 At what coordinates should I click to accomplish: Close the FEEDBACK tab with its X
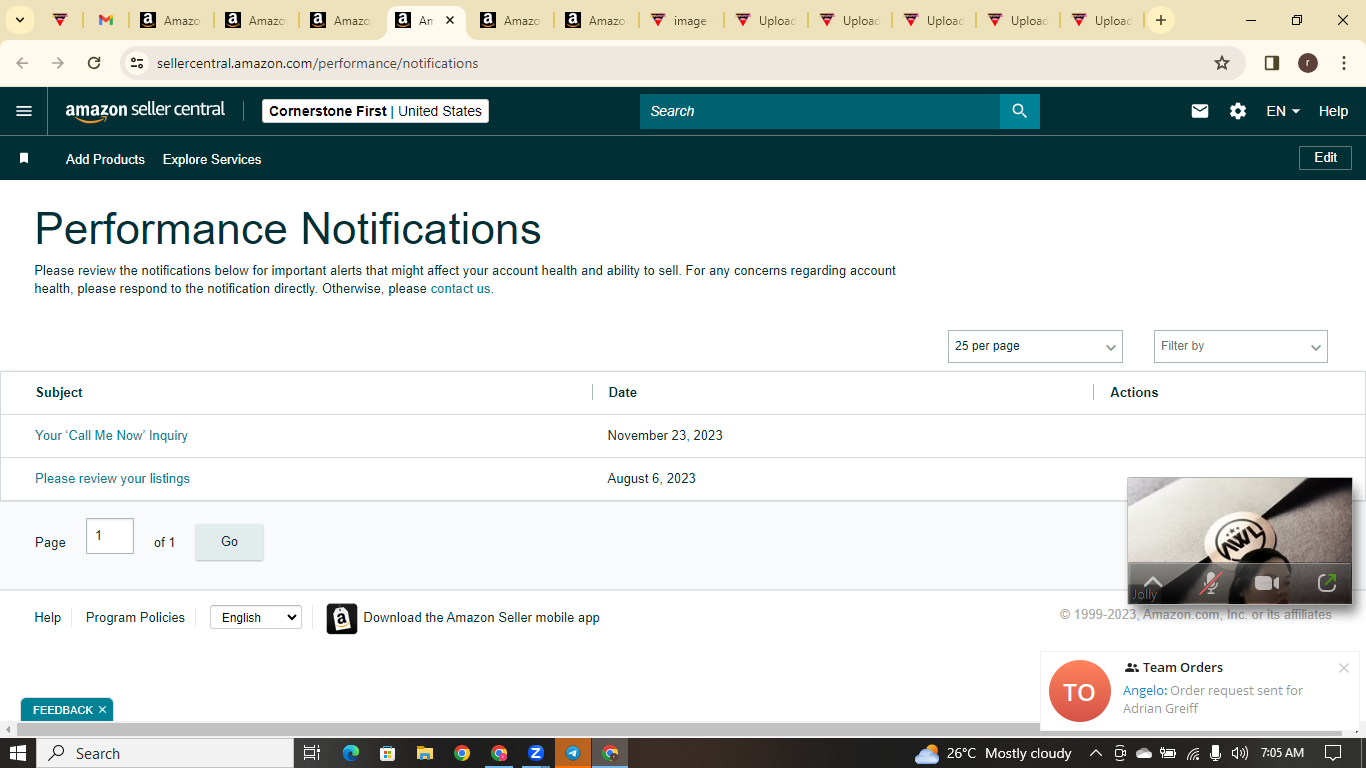[102, 710]
